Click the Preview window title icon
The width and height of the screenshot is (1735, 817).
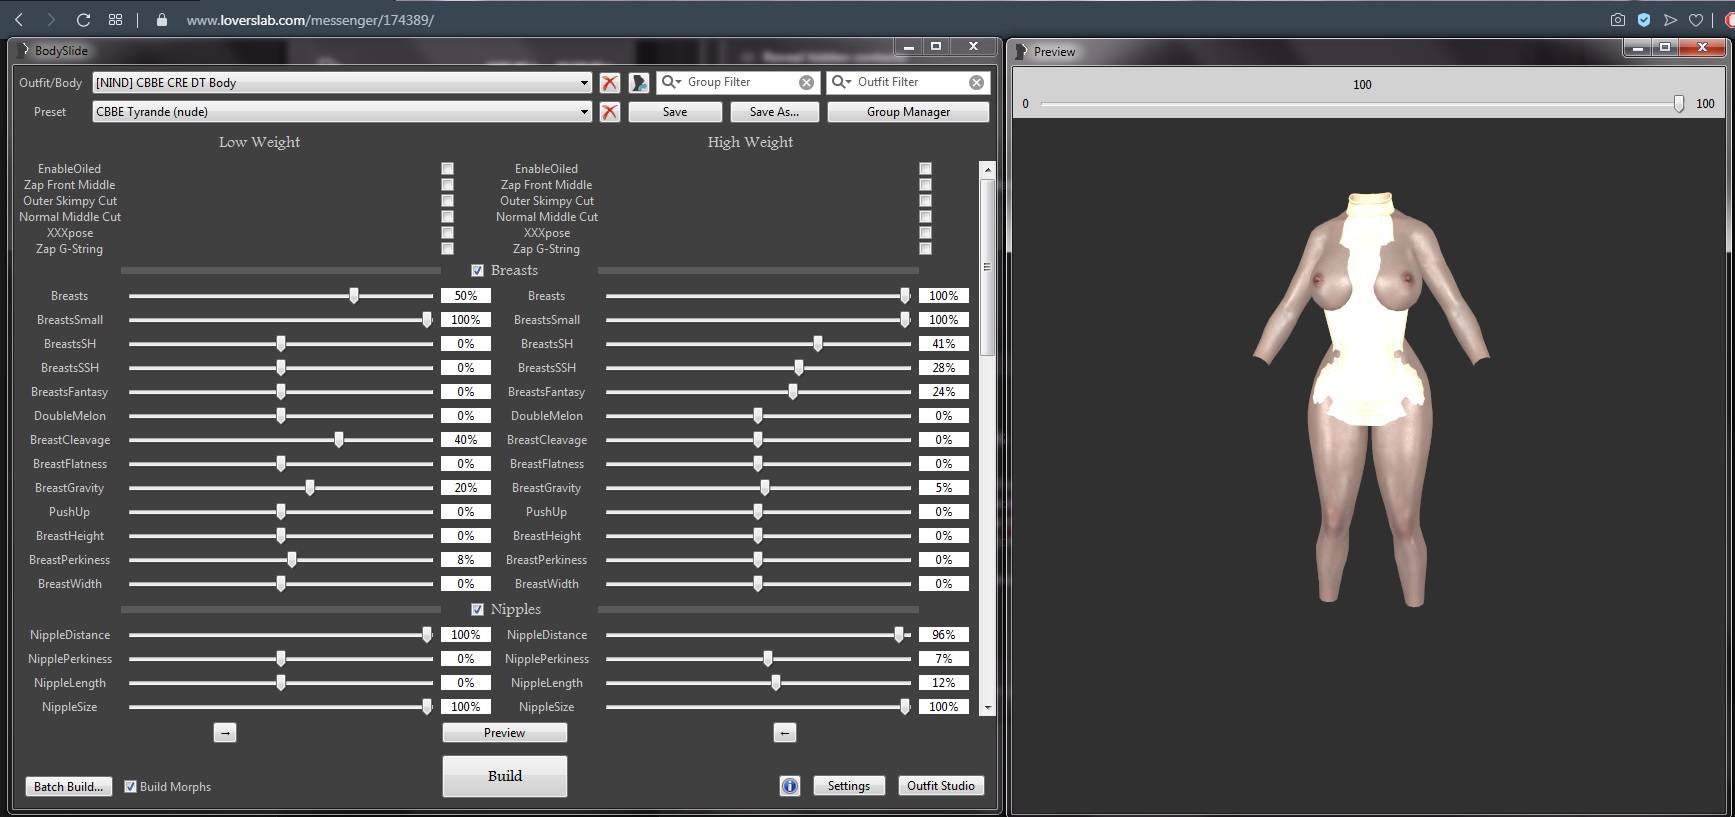(x=1021, y=51)
